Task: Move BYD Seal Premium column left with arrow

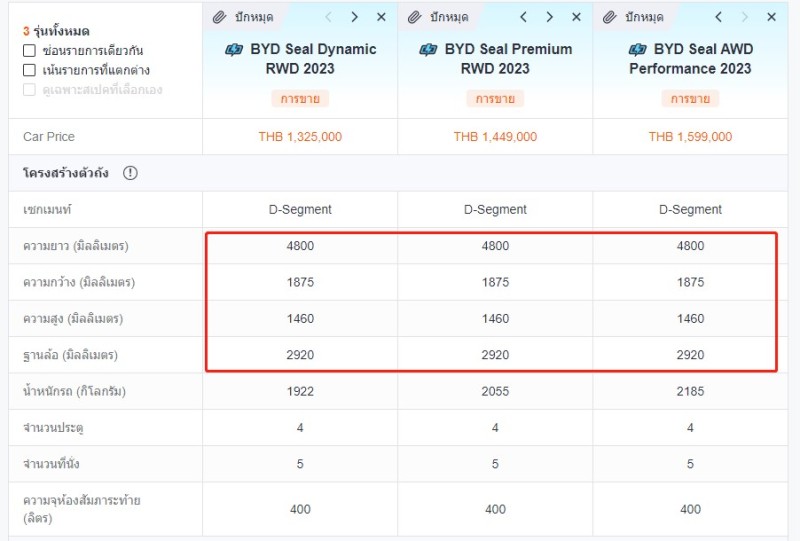Action: pyautogui.click(x=523, y=17)
